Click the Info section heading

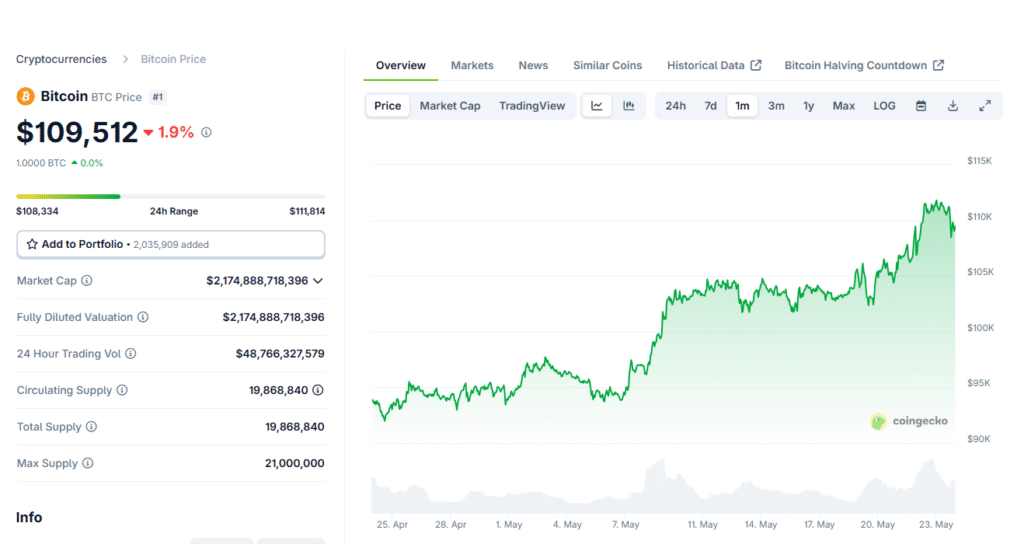[x=29, y=517]
